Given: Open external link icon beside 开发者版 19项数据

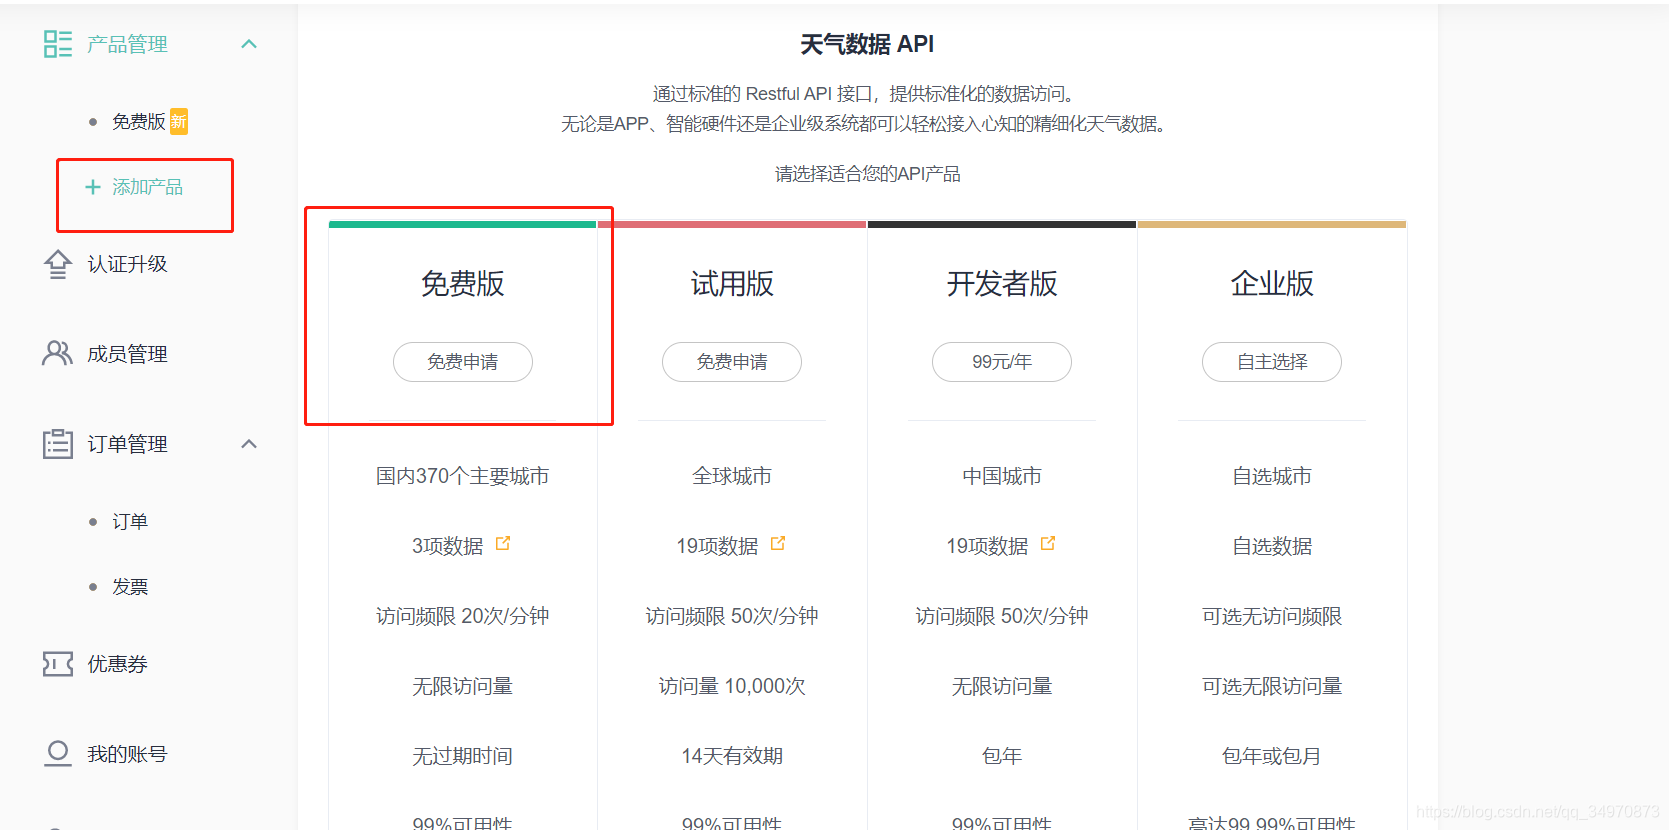Looking at the screenshot, I should [x=1048, y=543].
